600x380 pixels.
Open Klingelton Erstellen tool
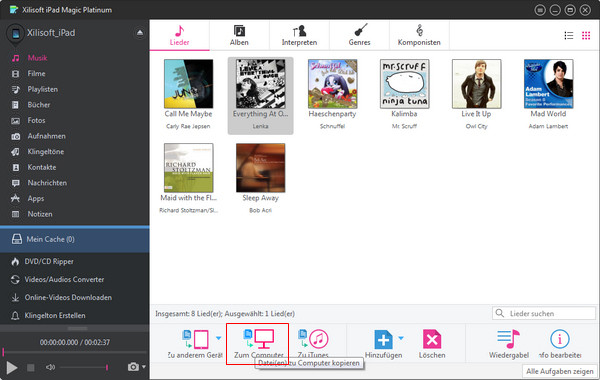pyautogui.click(x=55, y=316)
